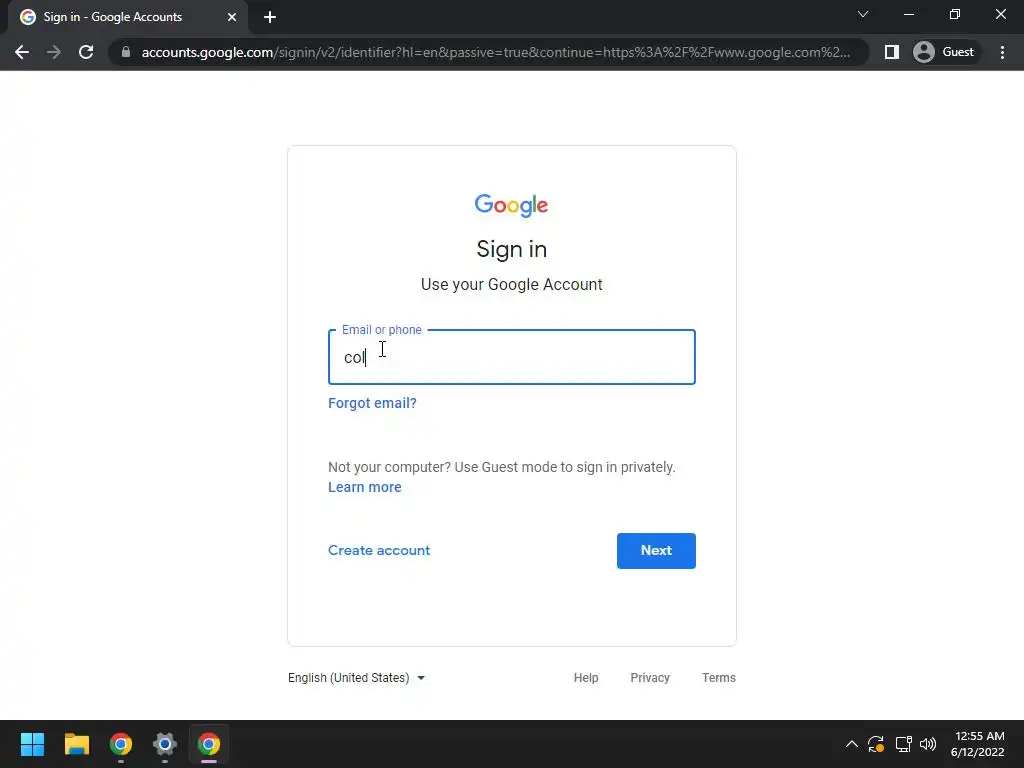This screenshot has width=1024, height=768.
Task: Open the Learn more link
Action: (364, 487)
